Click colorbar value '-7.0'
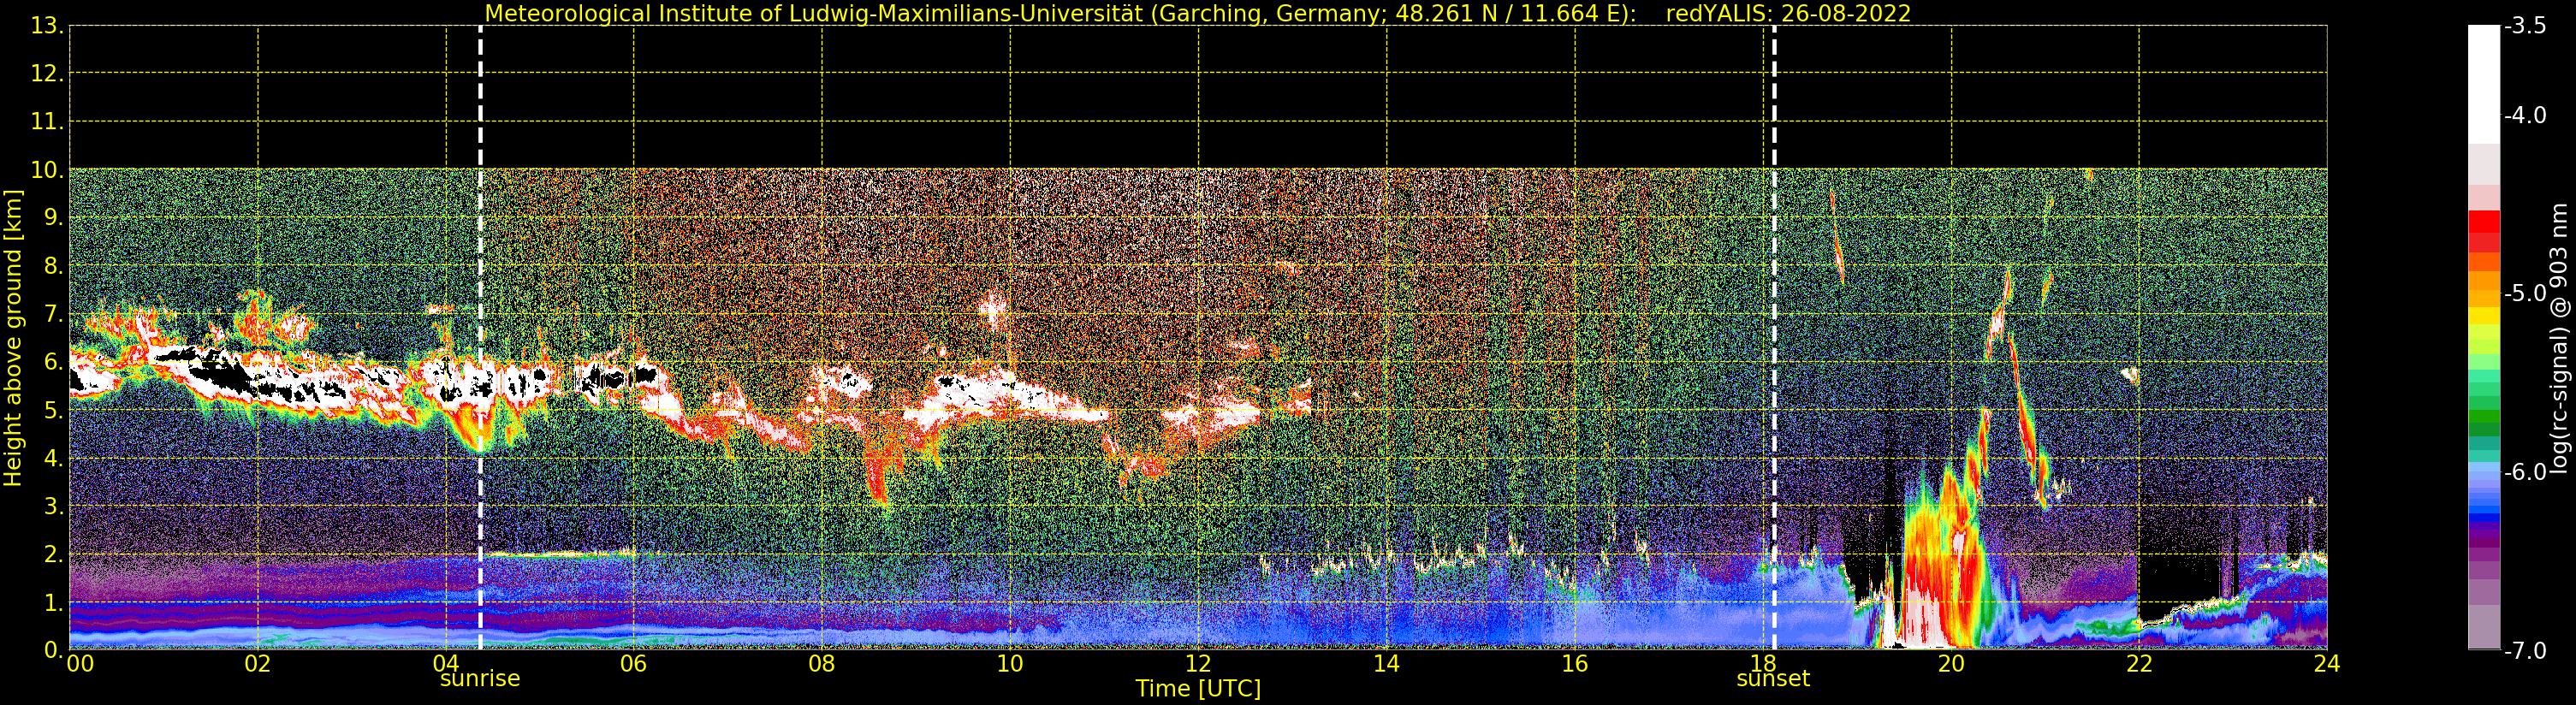The width and height of the screenshot is (2576, 705). 2525,651
